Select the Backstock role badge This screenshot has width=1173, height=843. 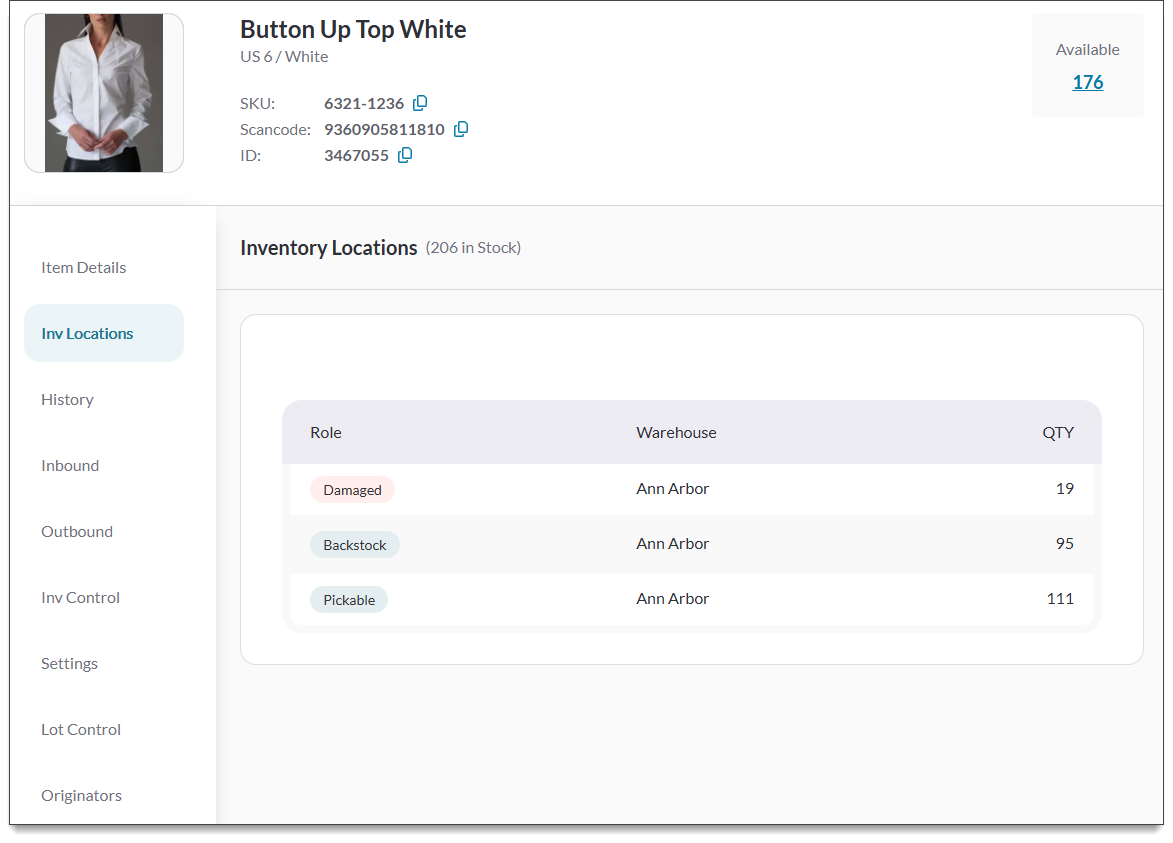[x=354, y=545]
